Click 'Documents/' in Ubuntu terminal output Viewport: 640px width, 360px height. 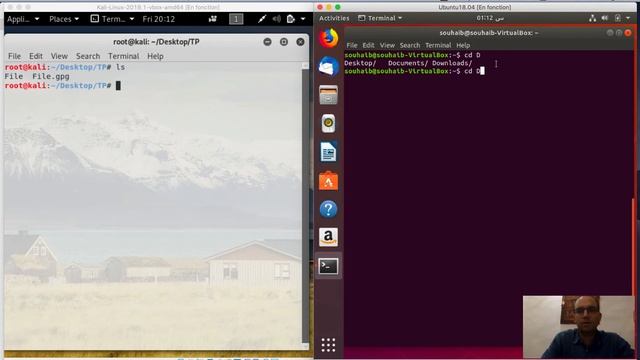click(x=408, y=63)
